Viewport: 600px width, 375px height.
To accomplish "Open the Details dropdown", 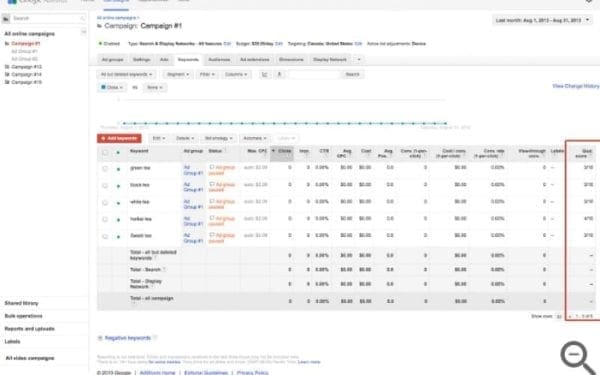I will (185, 138).
